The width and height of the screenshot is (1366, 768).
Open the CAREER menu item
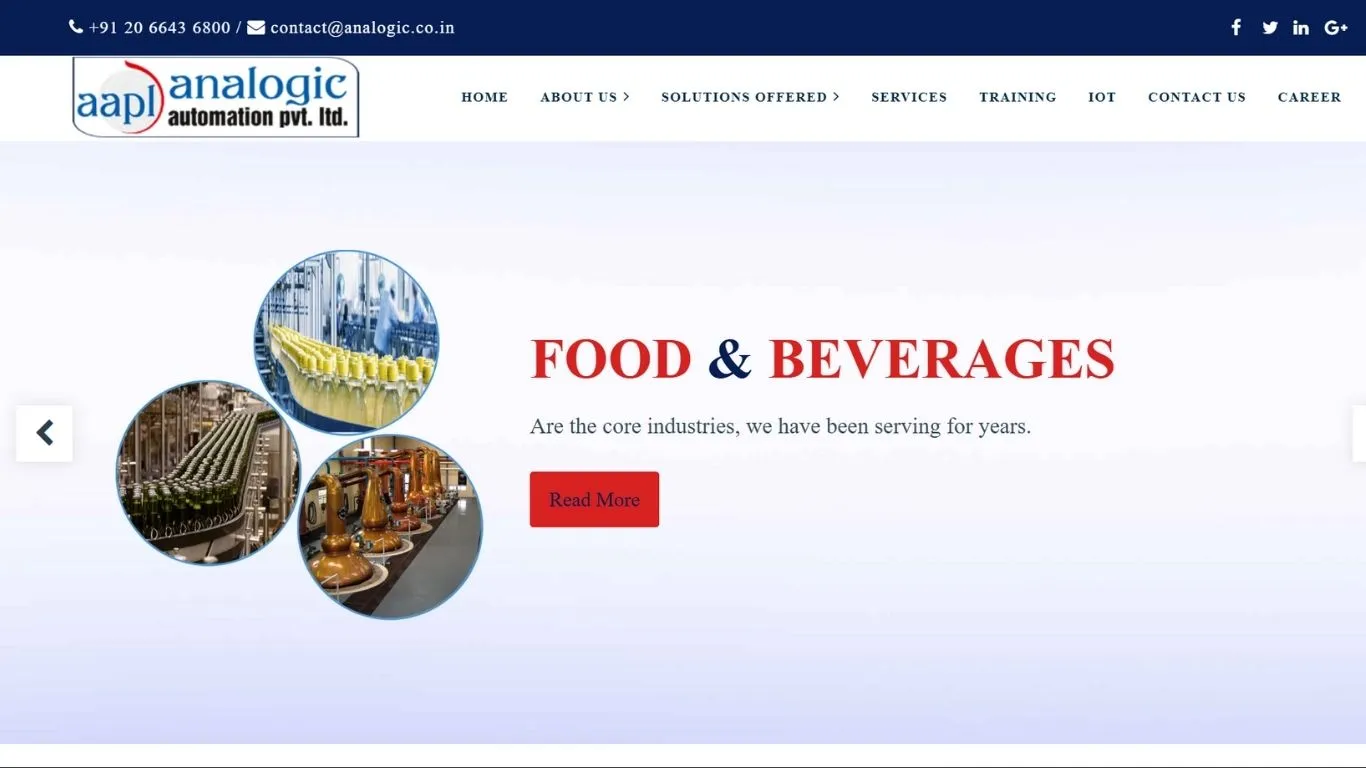[1309, 97]
